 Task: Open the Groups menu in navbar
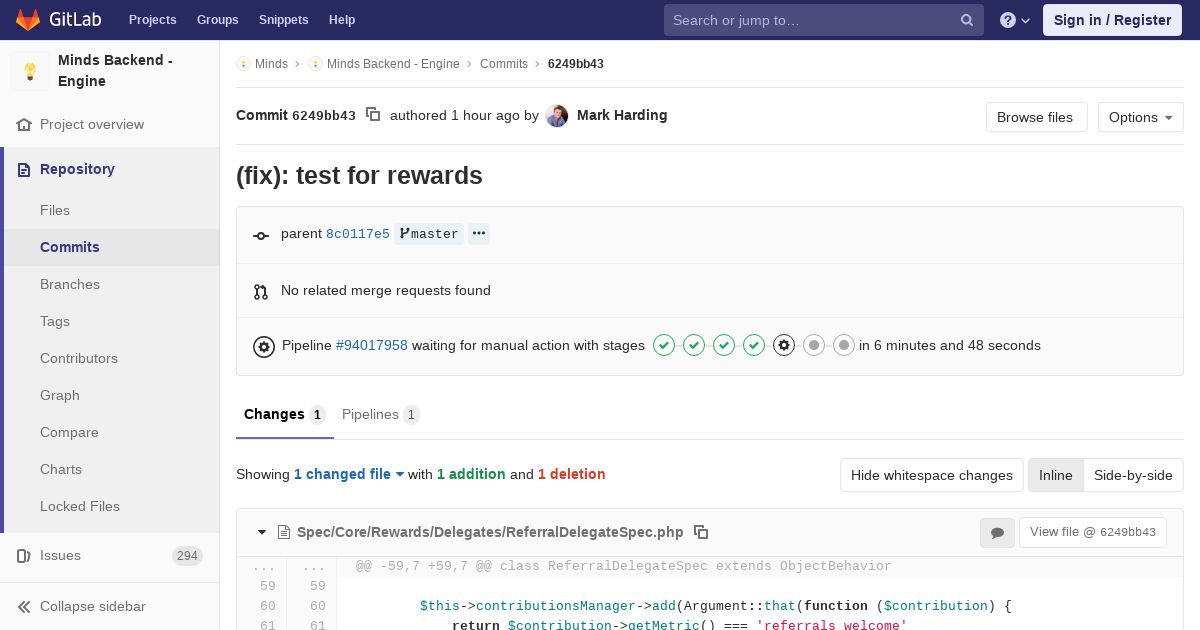[x=217, y=20]
